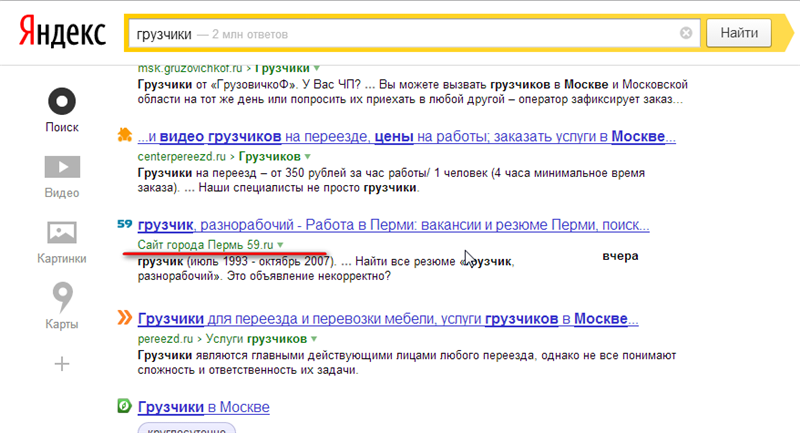800x433 pixels.
Task: Click the orange arrows pereezd.ru favicon
Action: point(125,318)
